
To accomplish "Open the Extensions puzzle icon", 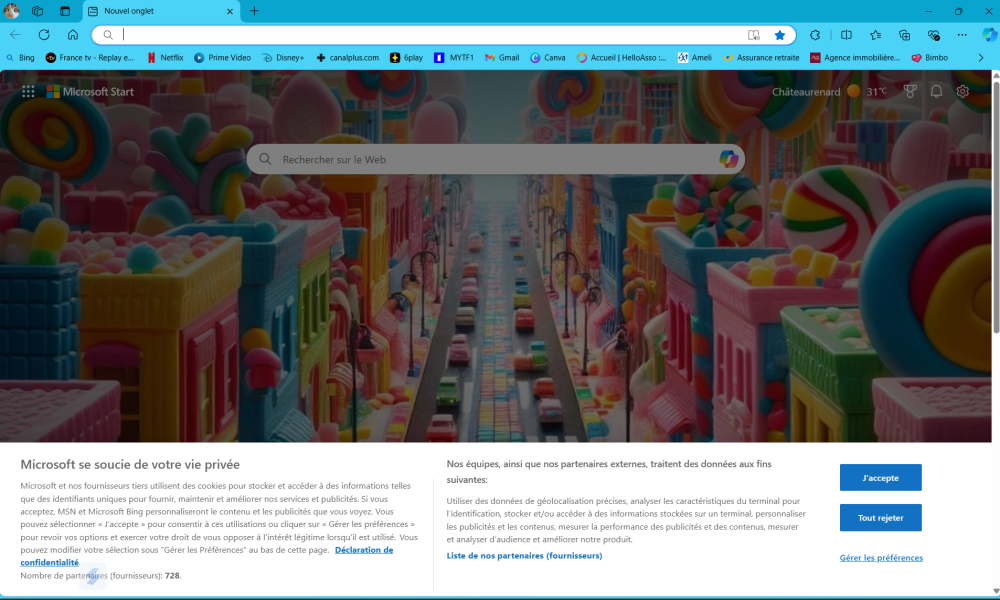I will coord(815,35).
